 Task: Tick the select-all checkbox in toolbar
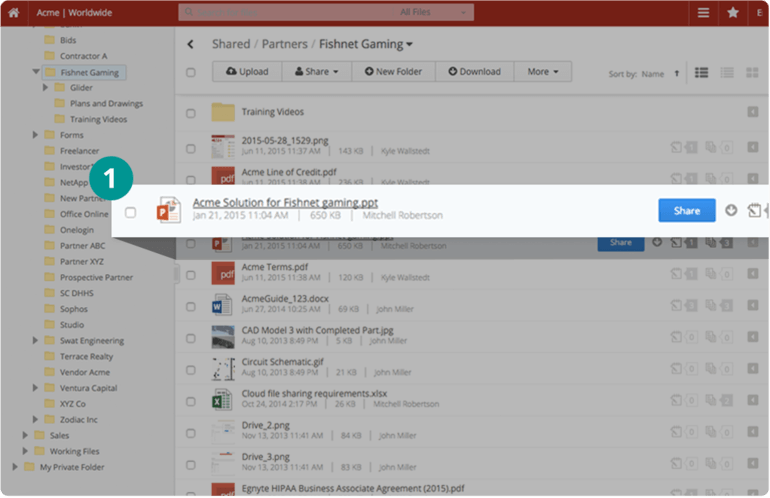[191, 73]
